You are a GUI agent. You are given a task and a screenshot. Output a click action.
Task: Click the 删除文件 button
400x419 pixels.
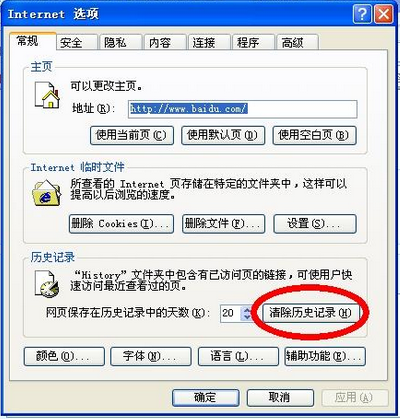point(223,224)
